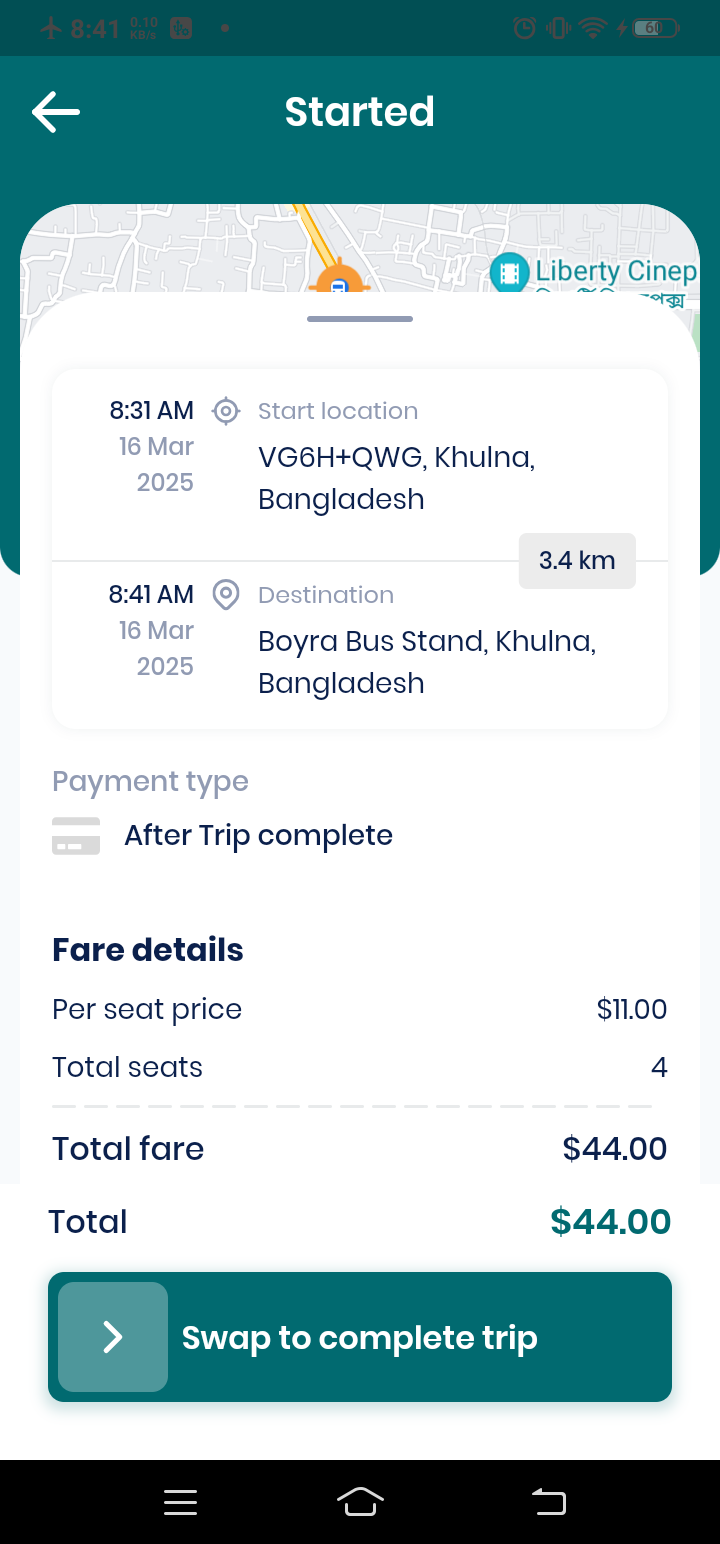Click Swap to complete trip button
This screenshot has height=1544, width=720.
coord(360,1337)
